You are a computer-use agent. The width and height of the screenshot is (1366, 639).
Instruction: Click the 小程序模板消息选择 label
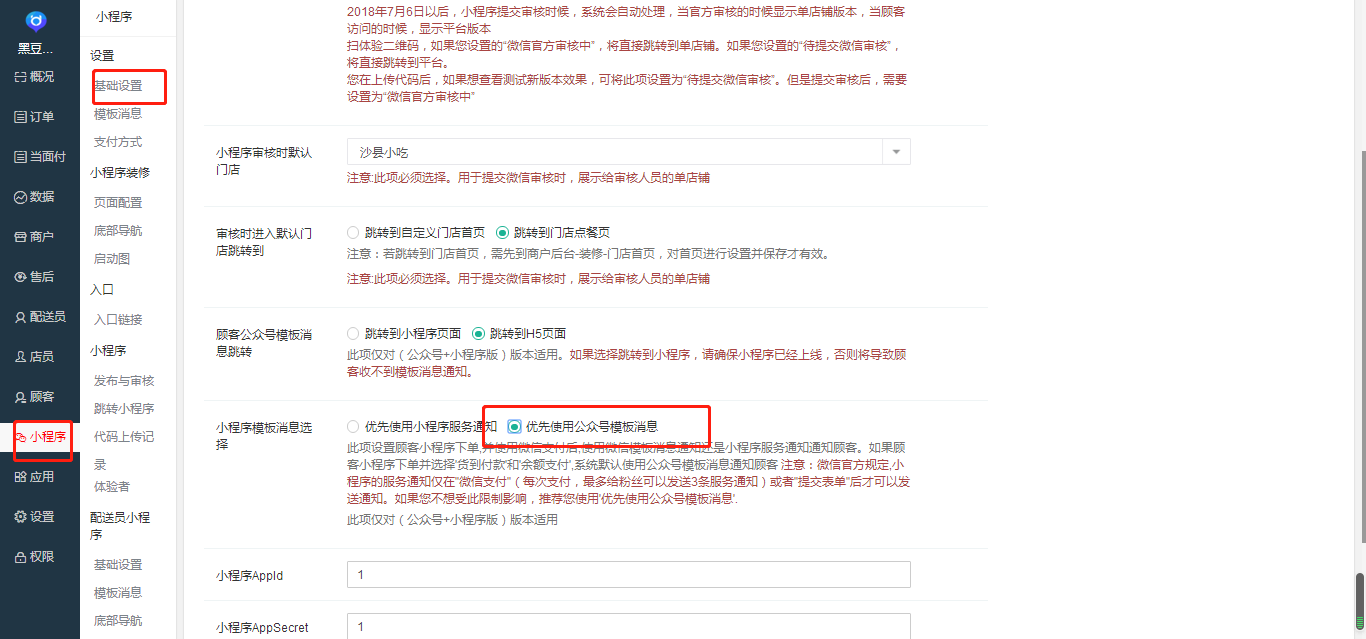coord(264,435)
